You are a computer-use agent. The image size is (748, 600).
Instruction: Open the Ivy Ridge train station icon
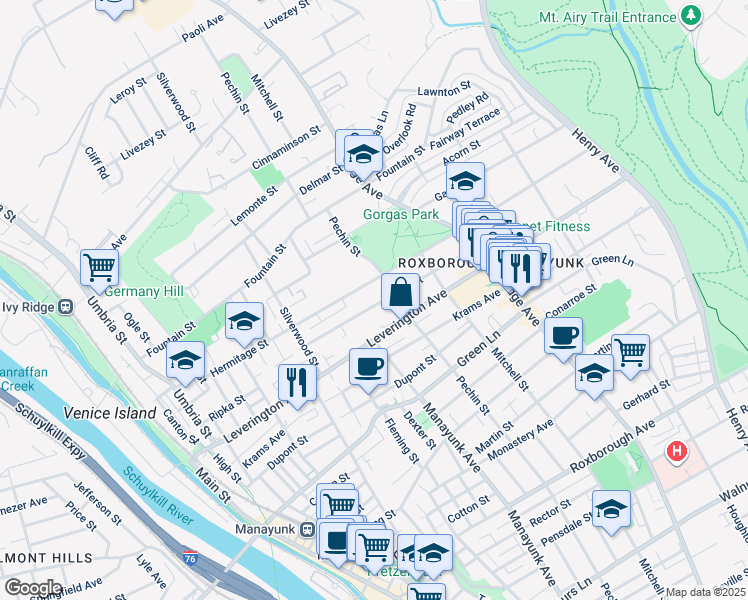pos(66,307)
